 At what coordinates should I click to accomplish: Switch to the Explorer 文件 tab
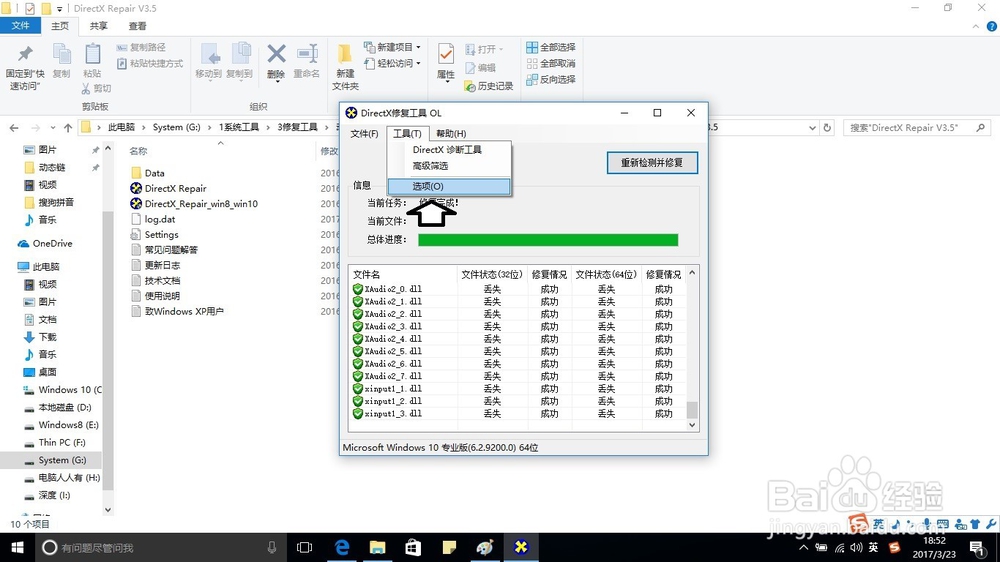tap(20, 26)
